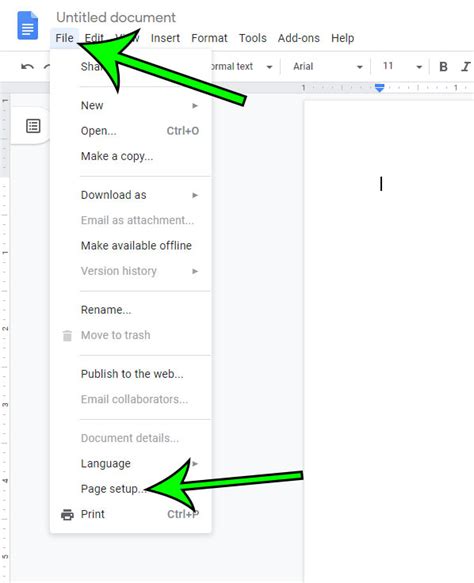
Task: Open the Help menu
Action: (x=342, y=38)
